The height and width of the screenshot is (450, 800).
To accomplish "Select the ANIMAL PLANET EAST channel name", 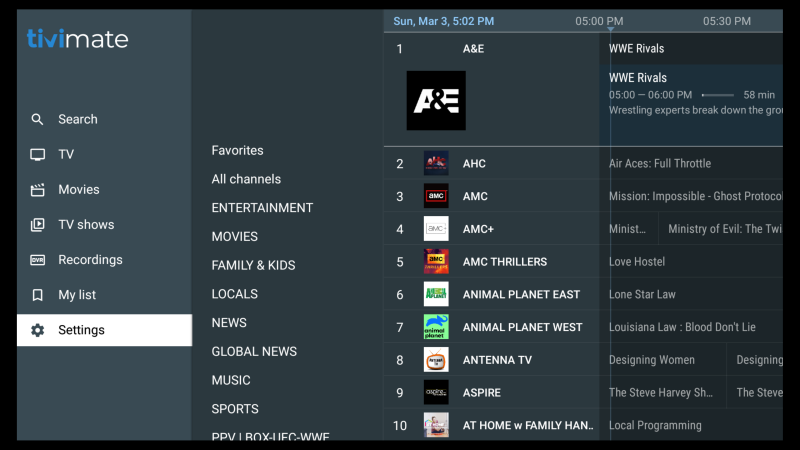I will (x=521, y=294).
